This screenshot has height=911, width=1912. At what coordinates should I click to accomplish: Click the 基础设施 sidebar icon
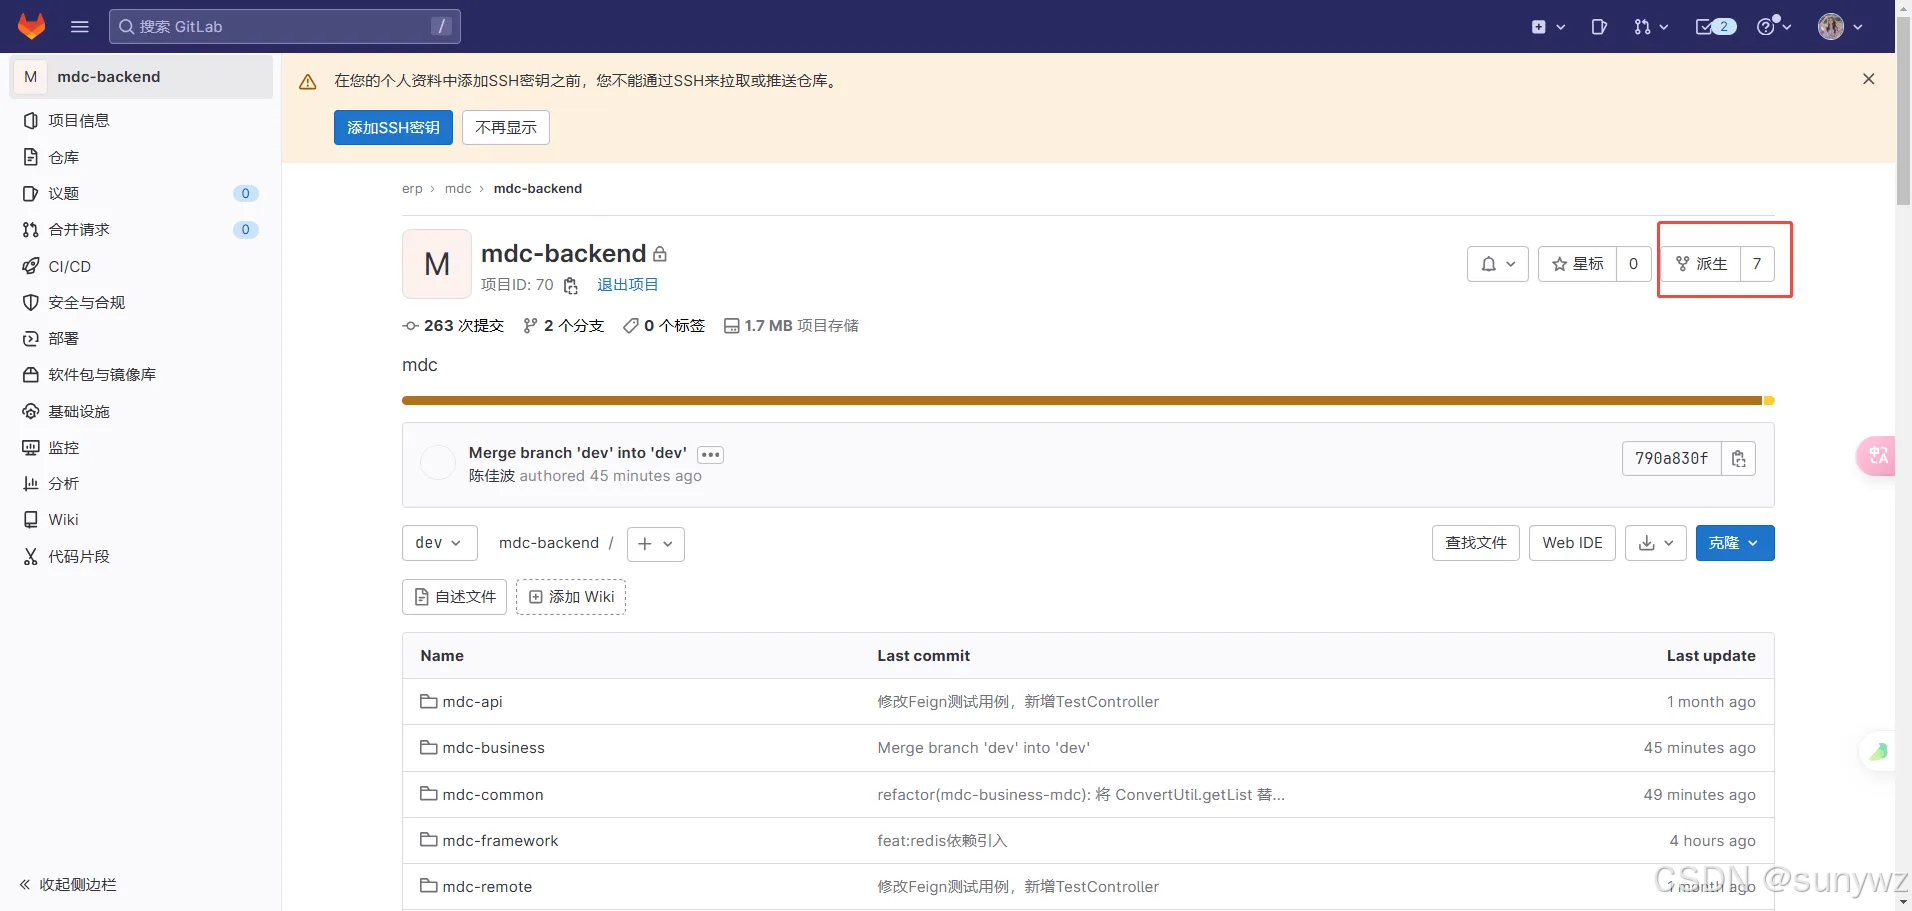31,411
